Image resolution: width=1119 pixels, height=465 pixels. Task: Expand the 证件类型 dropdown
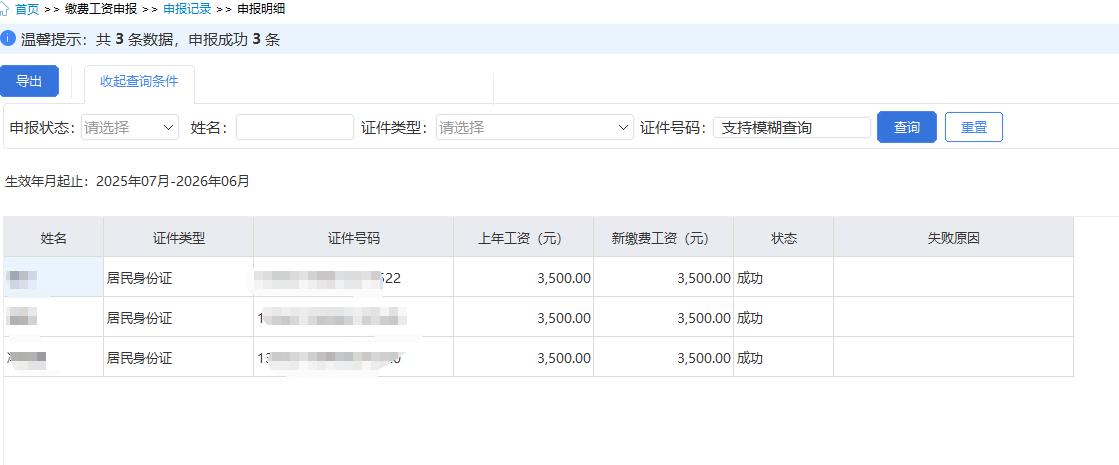click(x=534, y=127)
